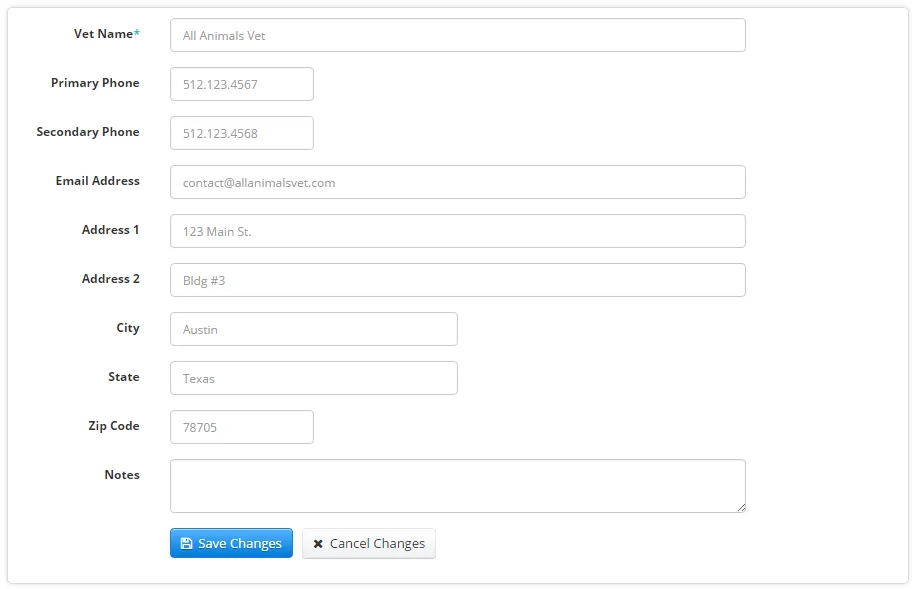
Task: Click inside the Notes text area
Action: point(458,486)
